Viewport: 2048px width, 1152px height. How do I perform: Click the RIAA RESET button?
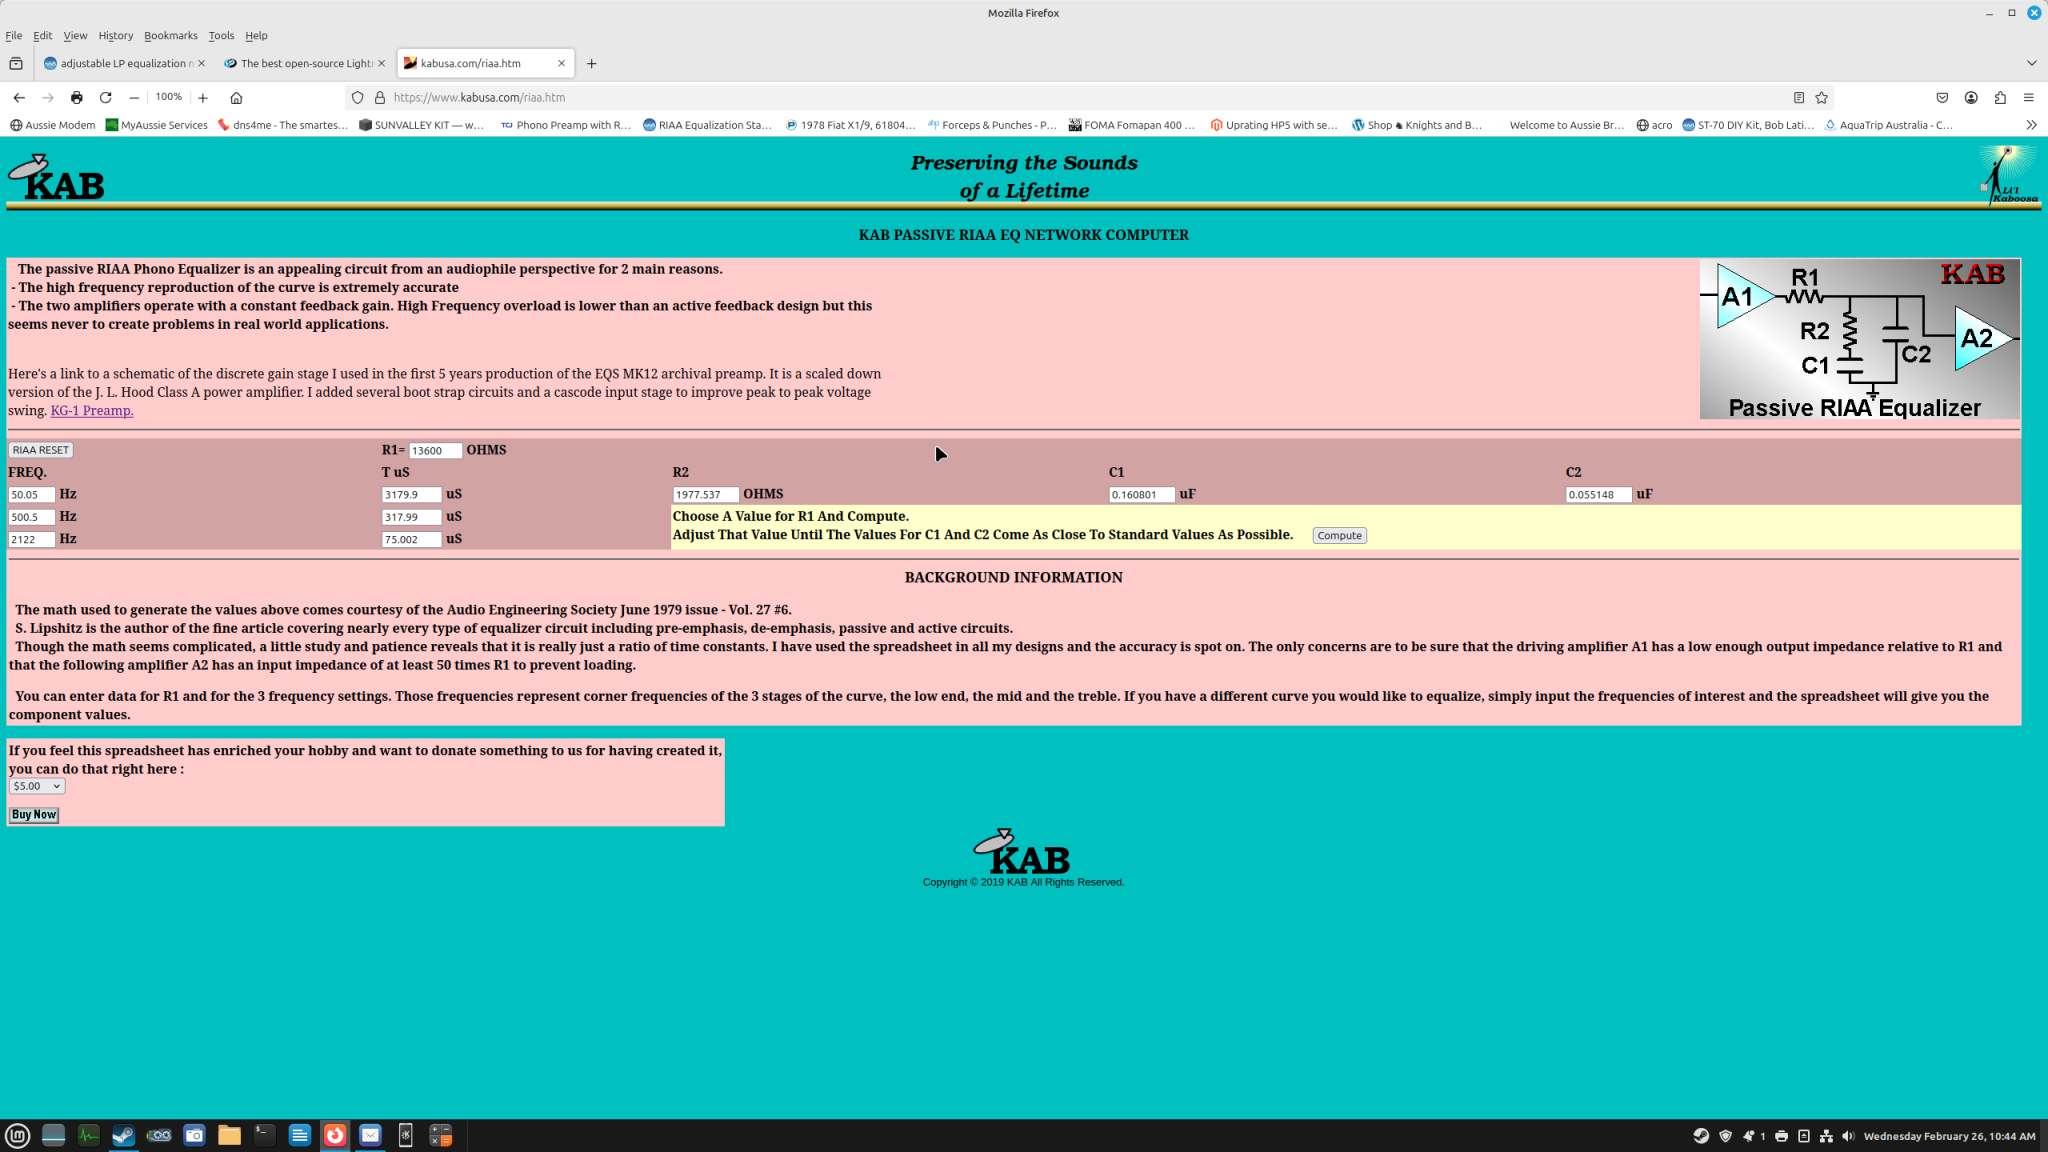[40, 450]
